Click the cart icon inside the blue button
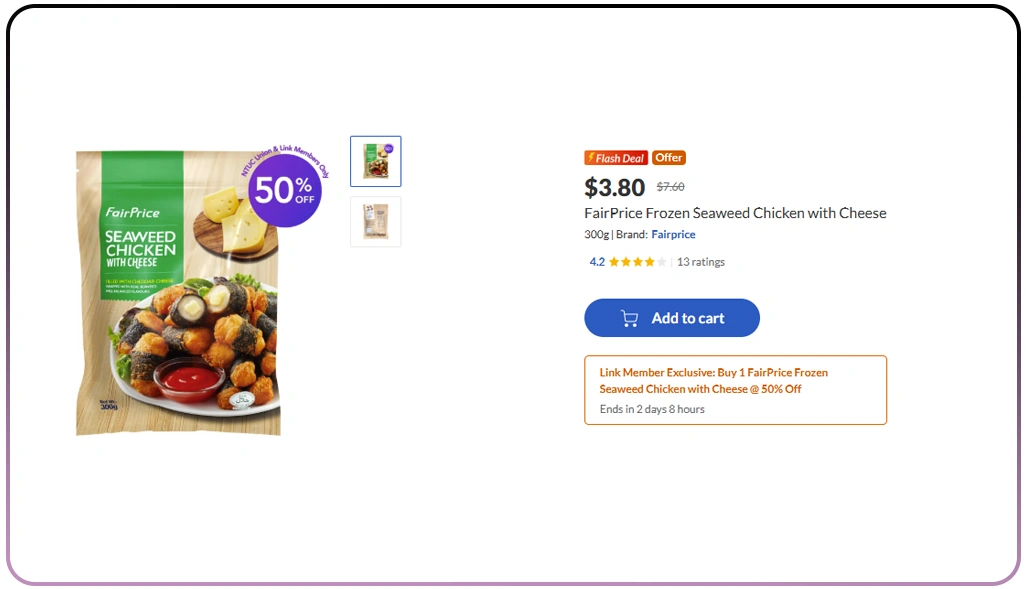1026x589 pixels. 629,318
